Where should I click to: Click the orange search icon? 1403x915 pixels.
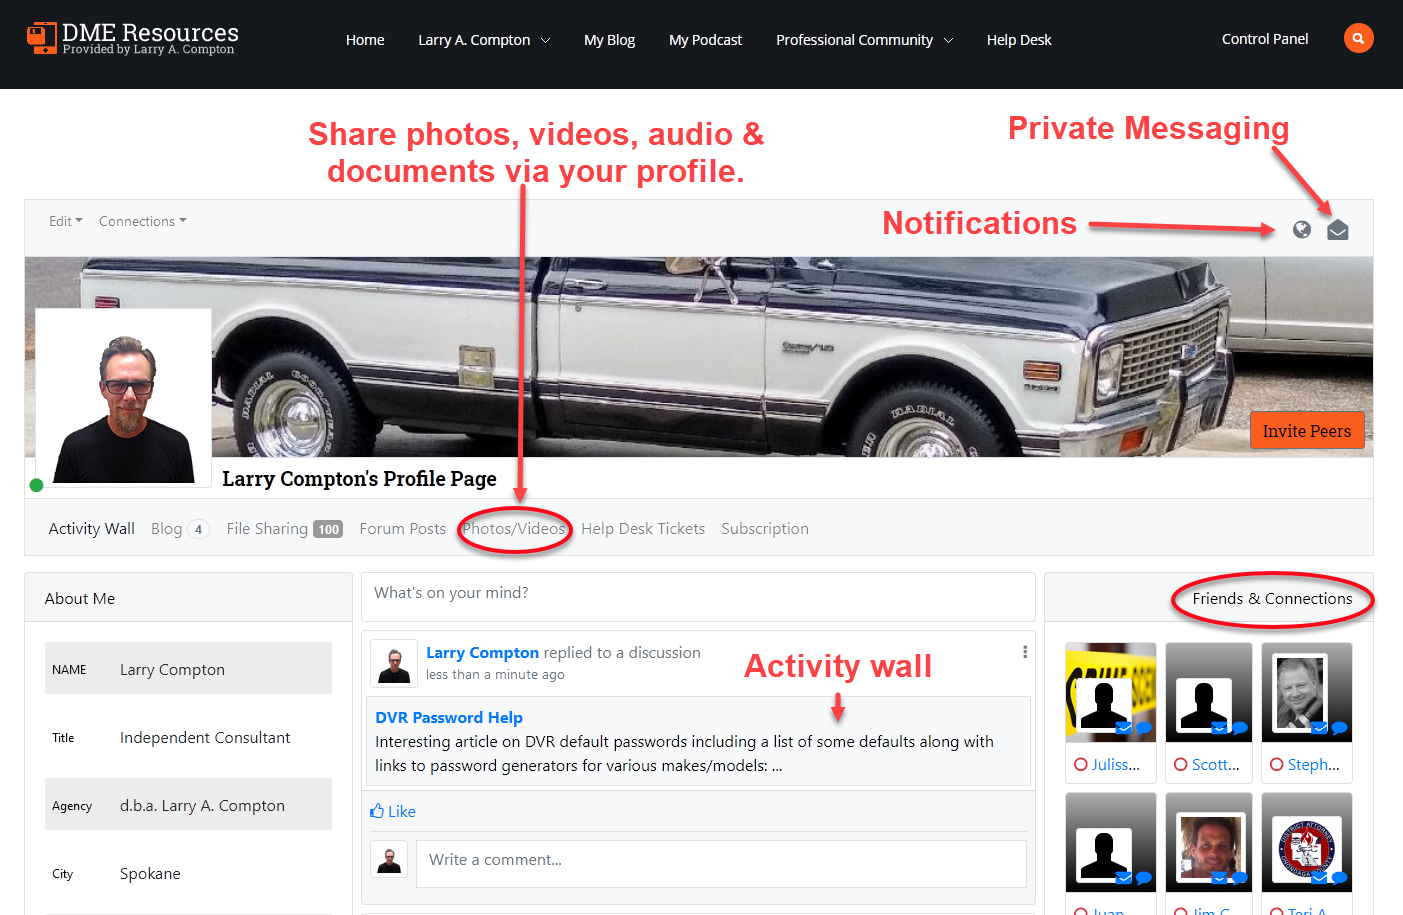point(1357,39)
